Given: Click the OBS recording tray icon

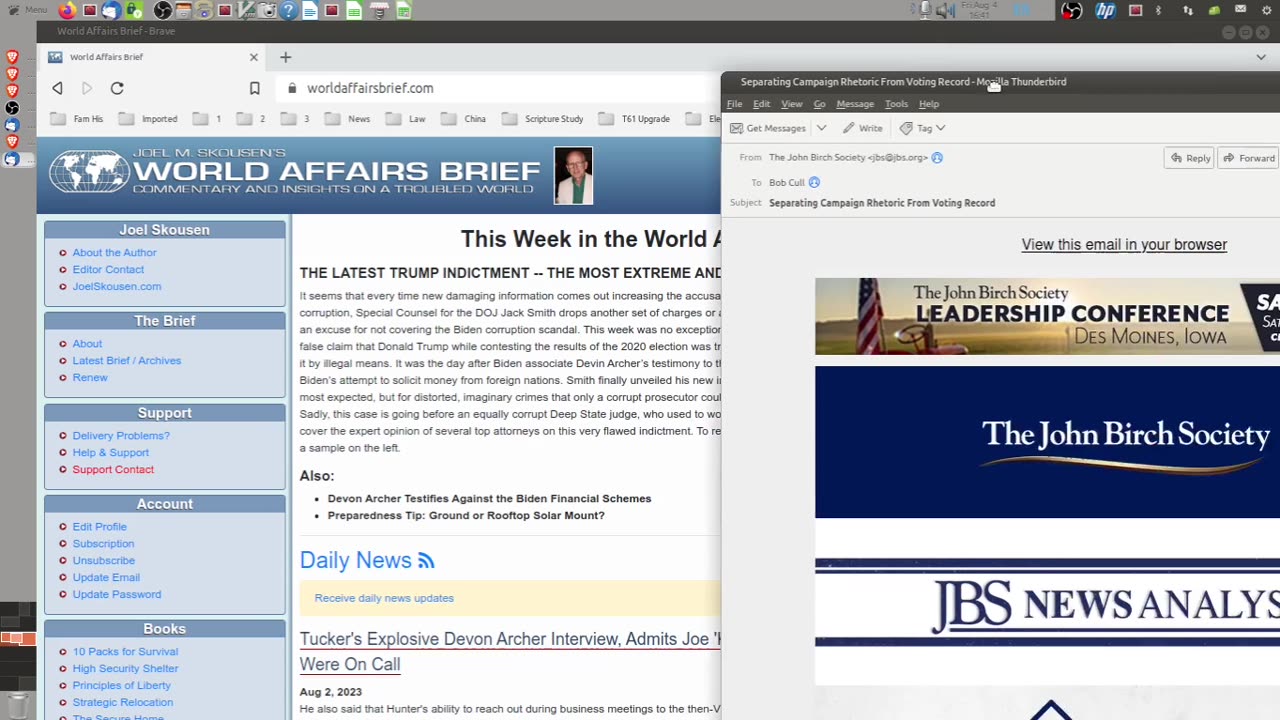Looking at the screenshot, I should click(x=1071, y=11).
